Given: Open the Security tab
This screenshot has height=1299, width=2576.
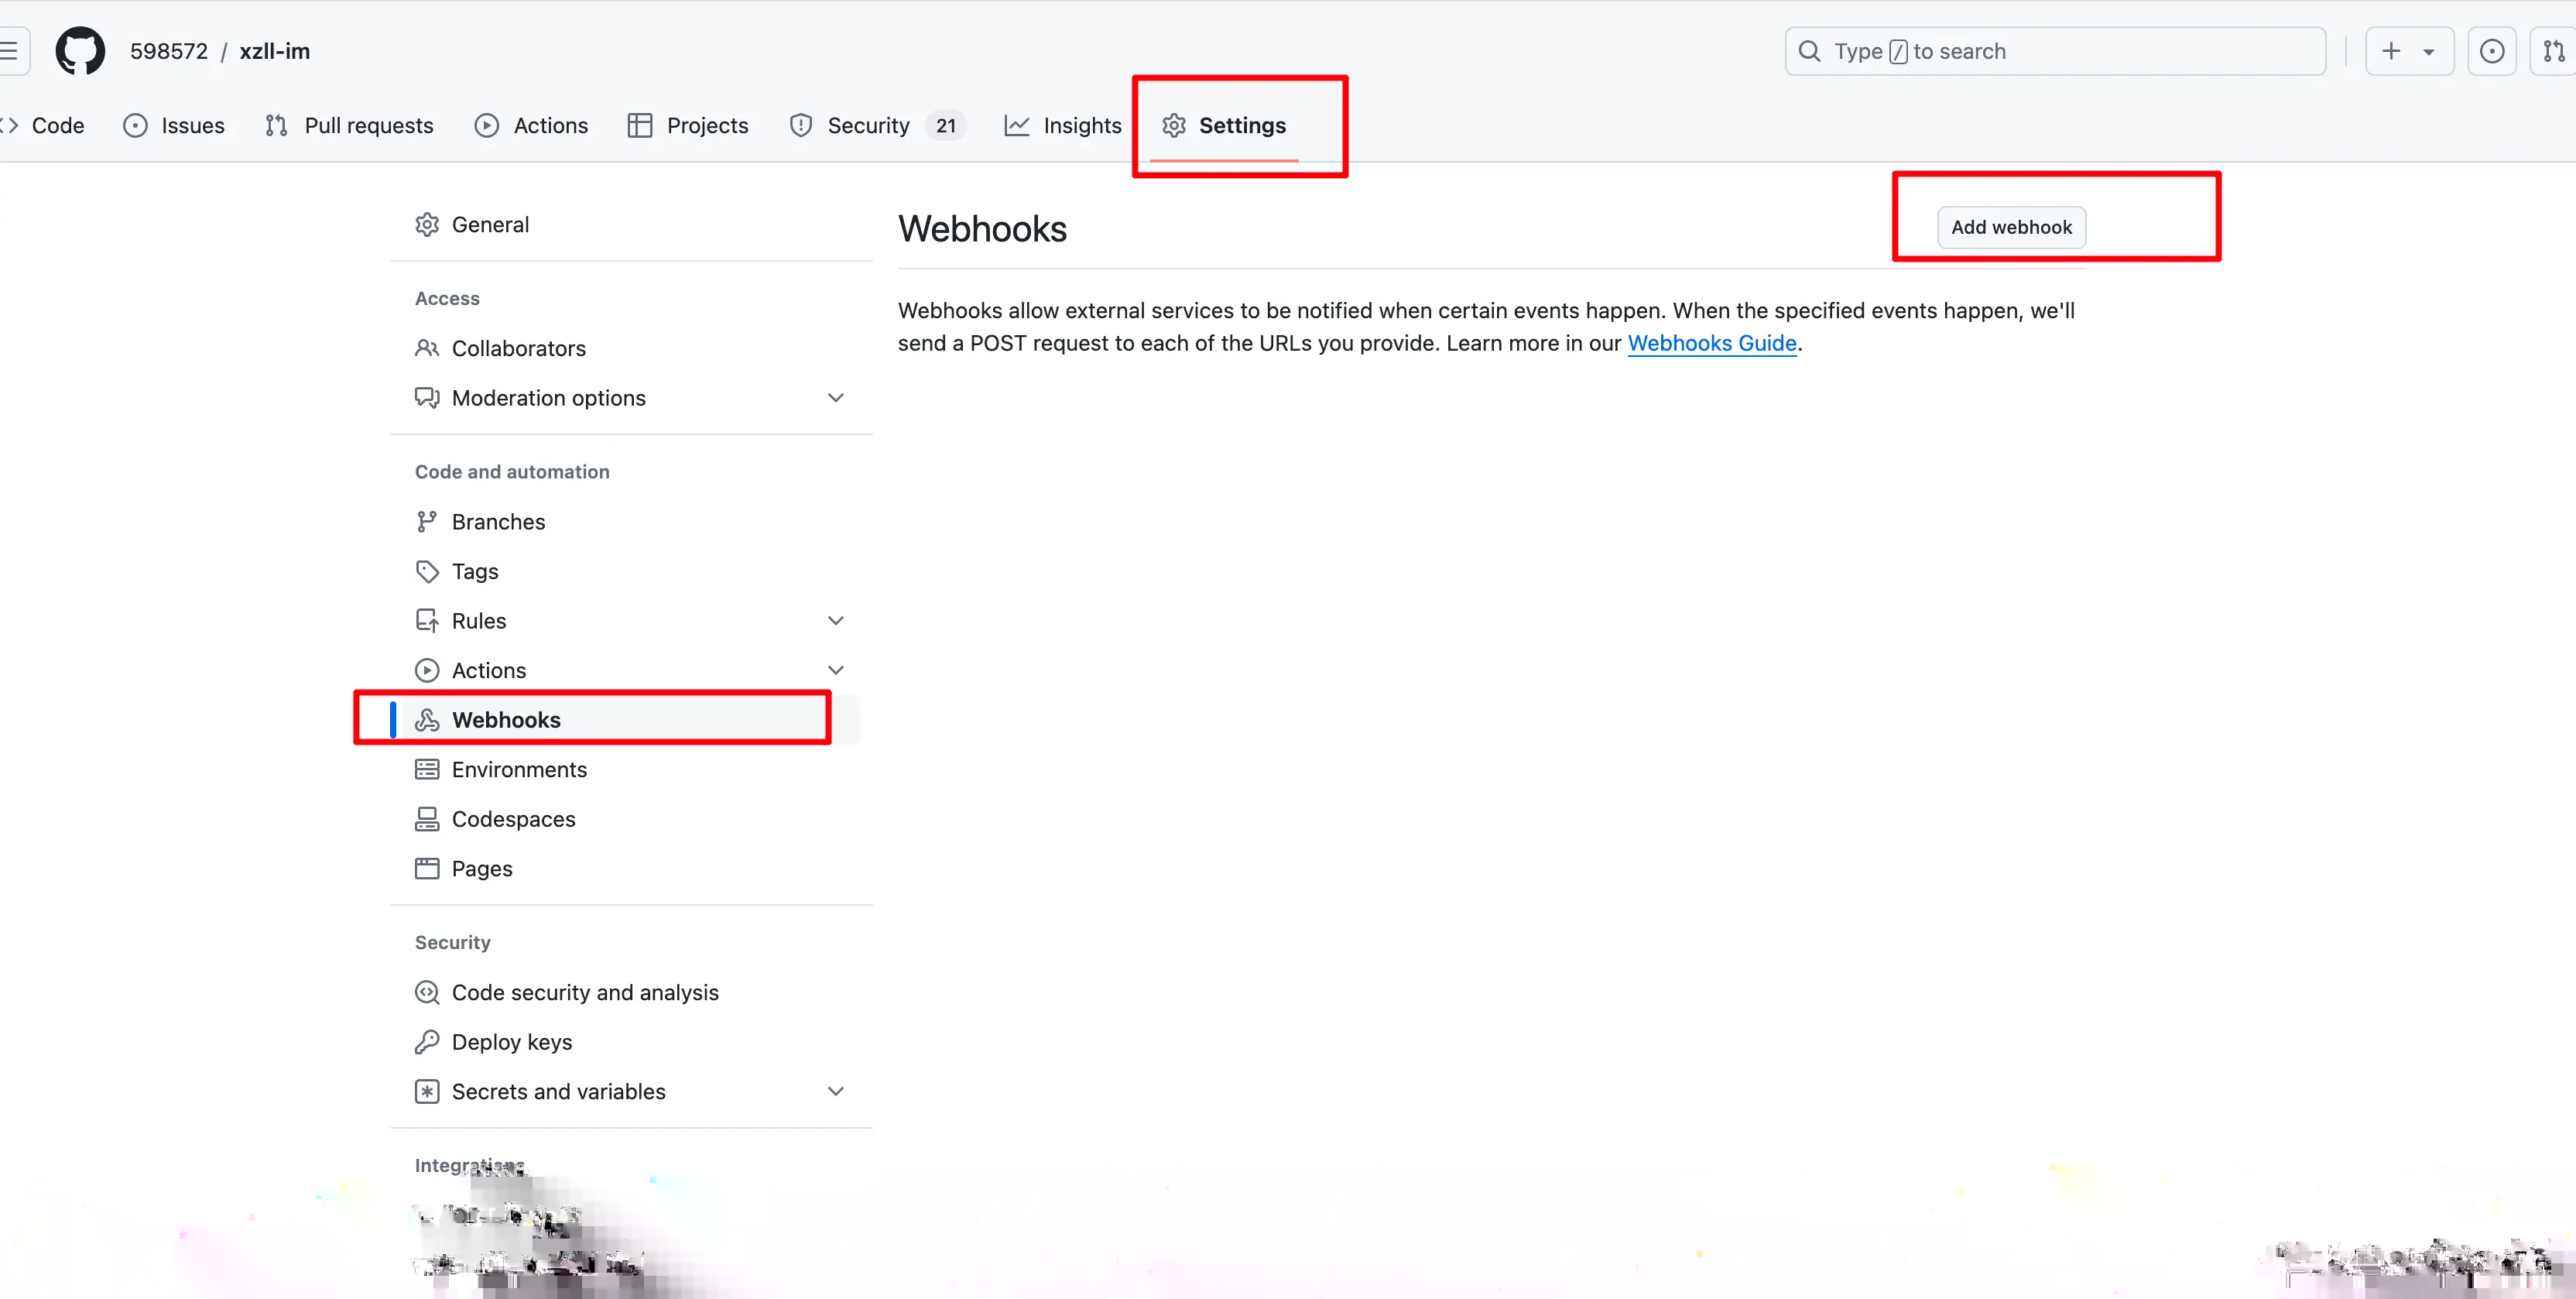Looking at the screenshot, I should point(877,125).
